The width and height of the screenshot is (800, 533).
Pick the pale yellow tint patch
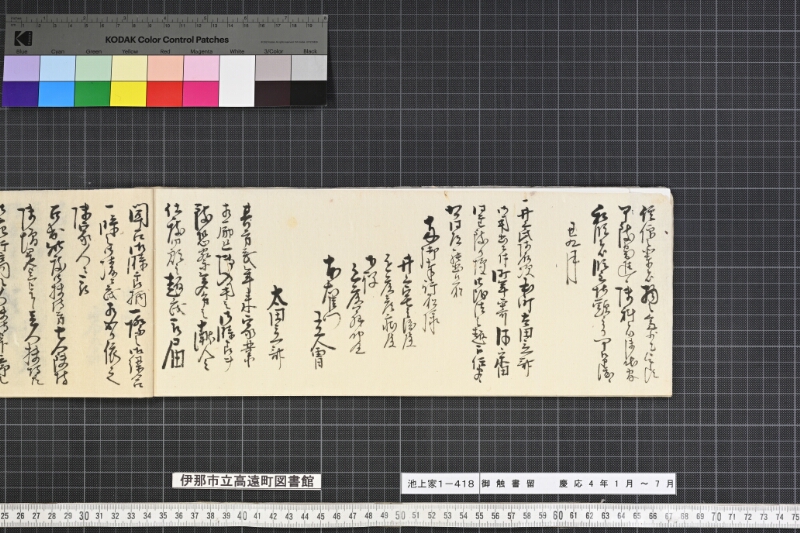(130, 68)
